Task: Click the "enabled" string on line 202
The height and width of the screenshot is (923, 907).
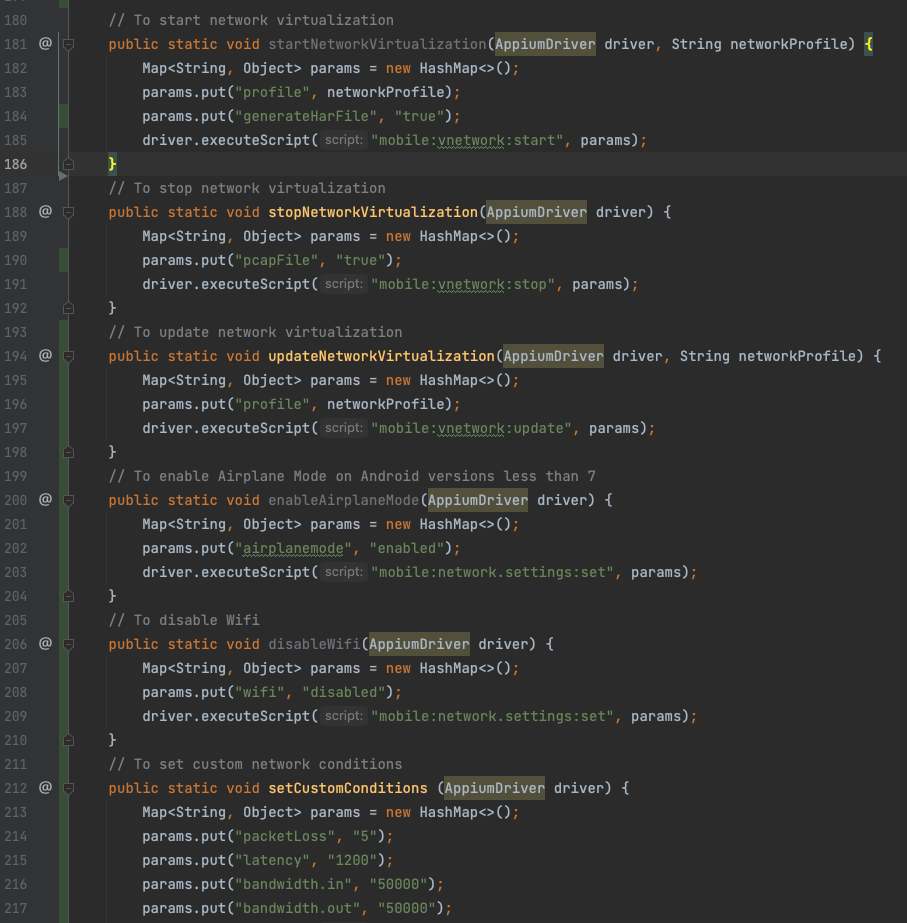Action: 407,548
